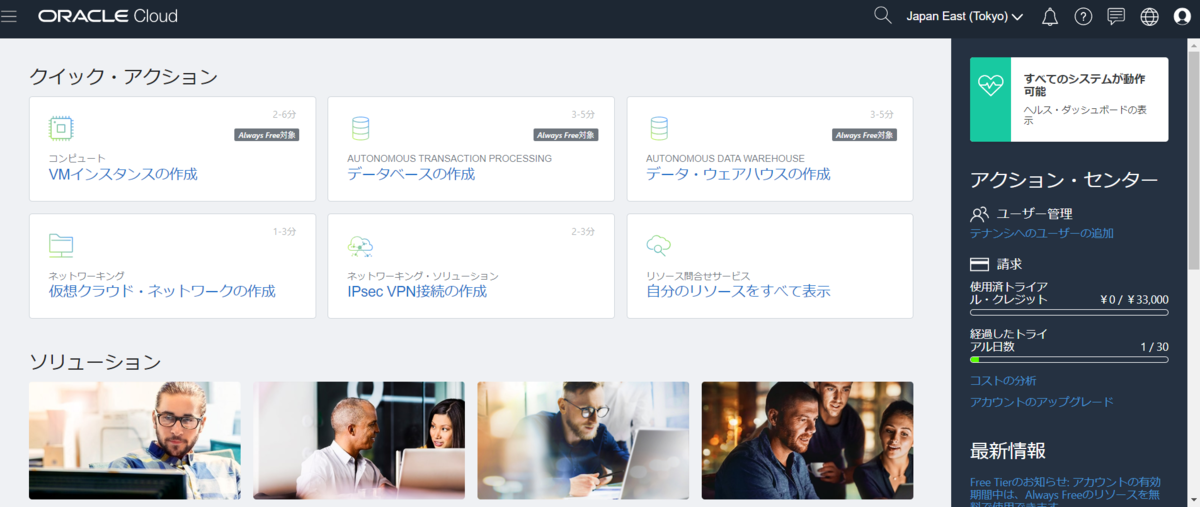The width and height of the screenshot is (1200, 507).
Task: Open the help question mark icon
Action: pyautogui.click(x=1083, y=16)
